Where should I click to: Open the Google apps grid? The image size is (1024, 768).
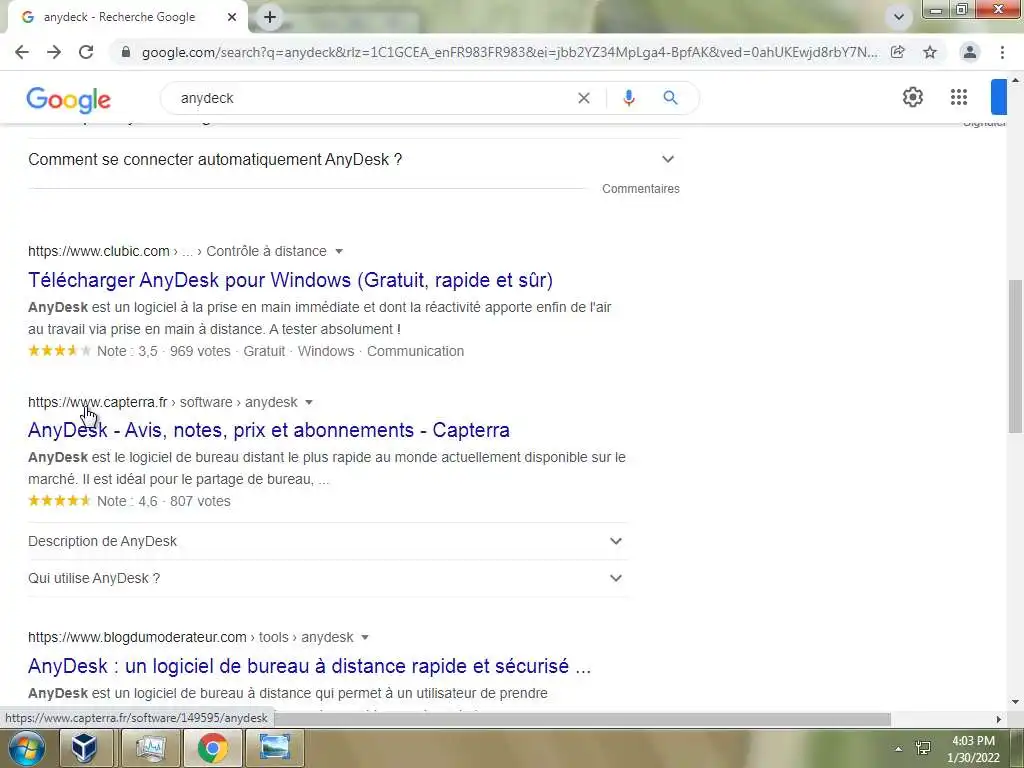click(x=959, y=97)
